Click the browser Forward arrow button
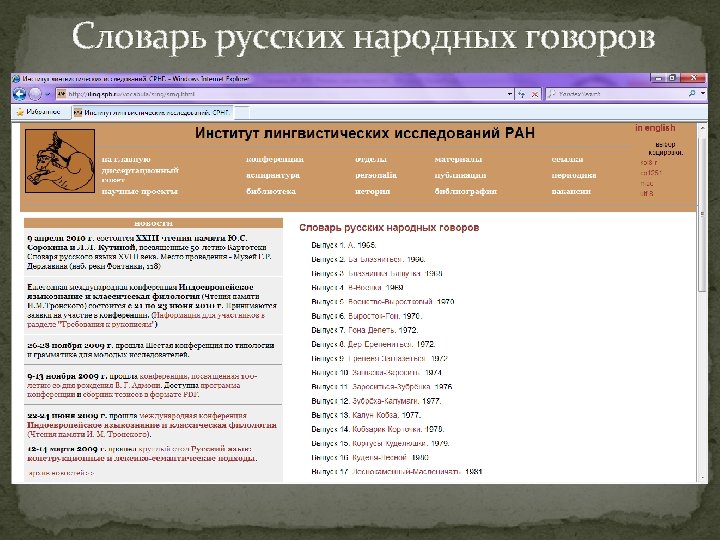Viewport: 720px width, 540px height. pyautogui.click(x=35, y=94)
